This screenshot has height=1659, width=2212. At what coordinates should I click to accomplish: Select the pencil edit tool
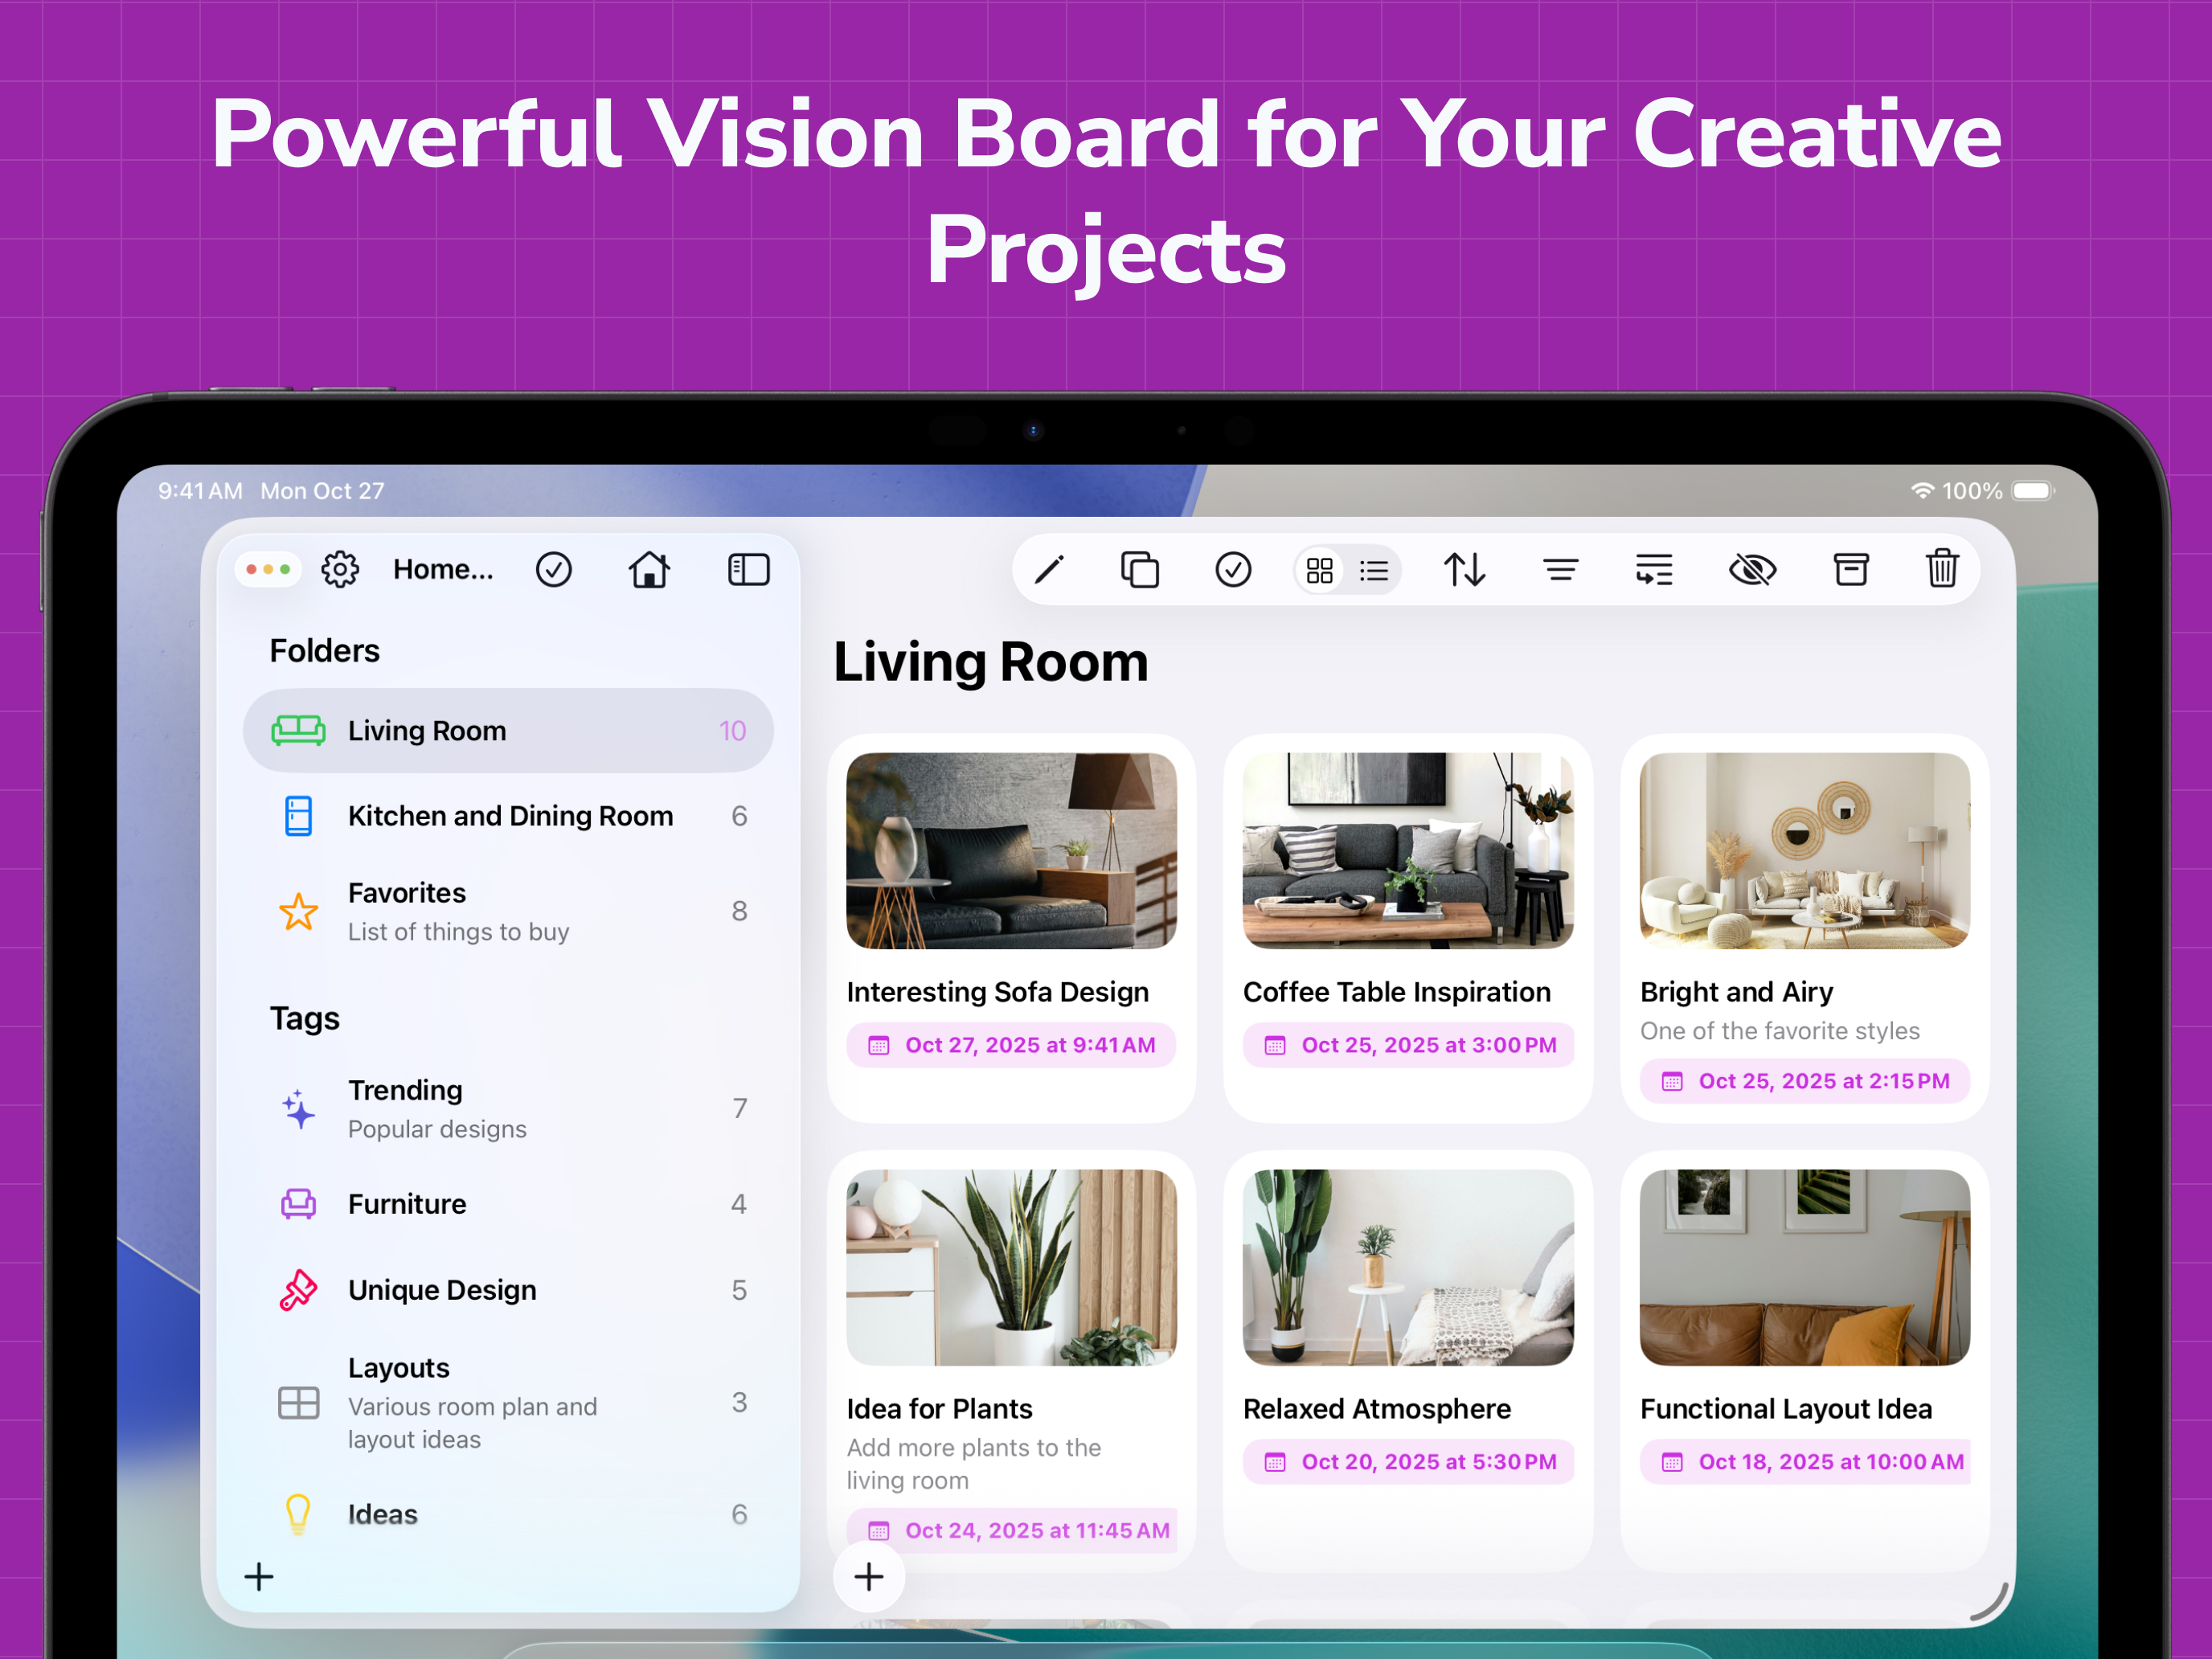pos(1049,570)
